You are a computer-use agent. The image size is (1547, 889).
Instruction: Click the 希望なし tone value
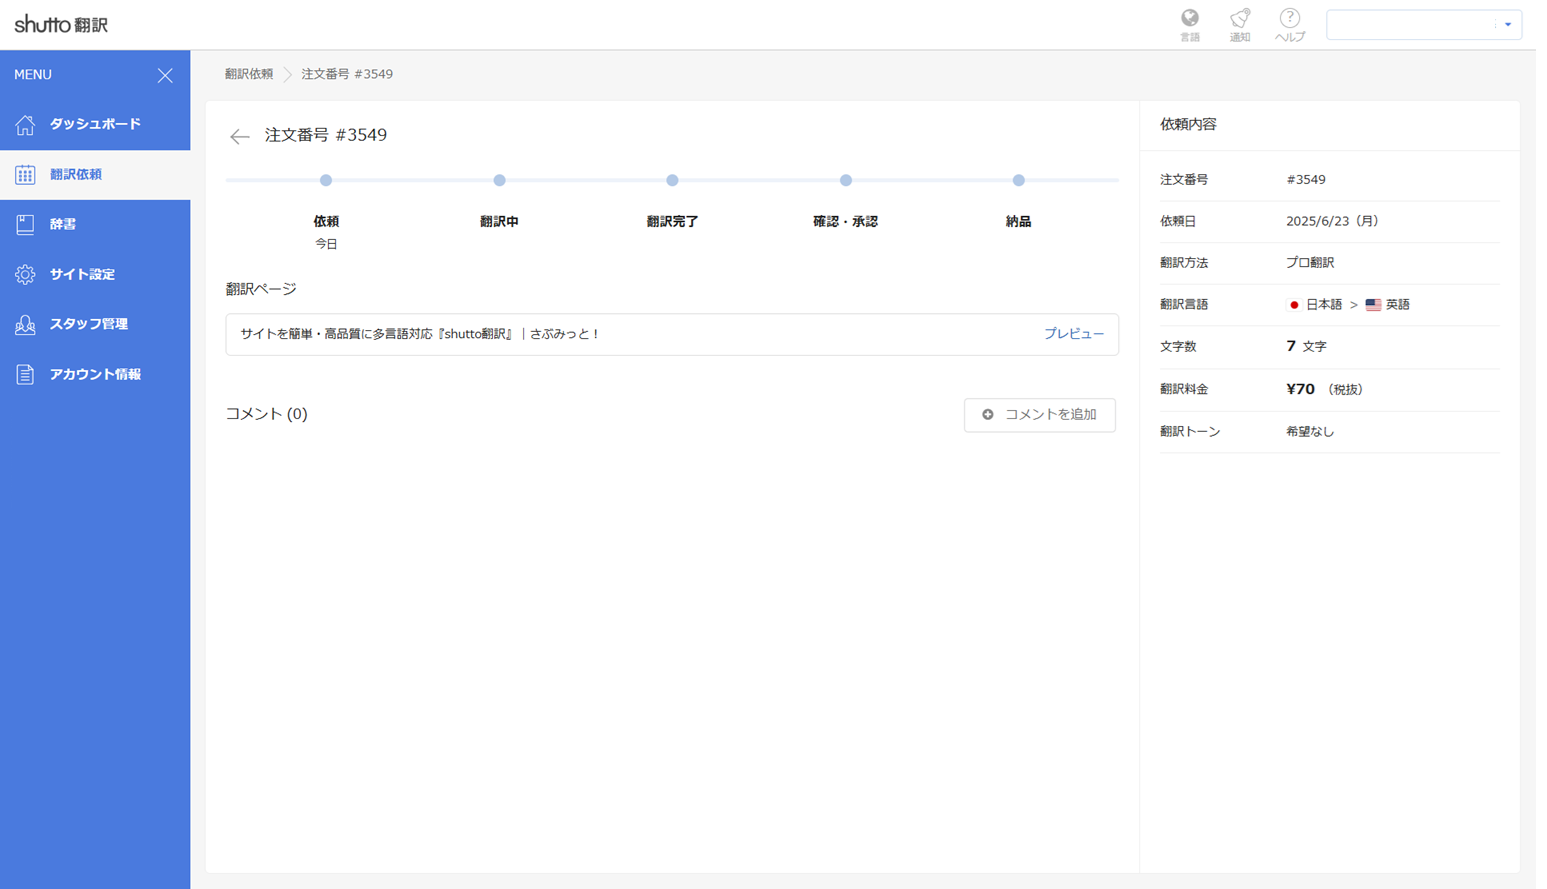pyautogui.click(x=1310, y=432)
